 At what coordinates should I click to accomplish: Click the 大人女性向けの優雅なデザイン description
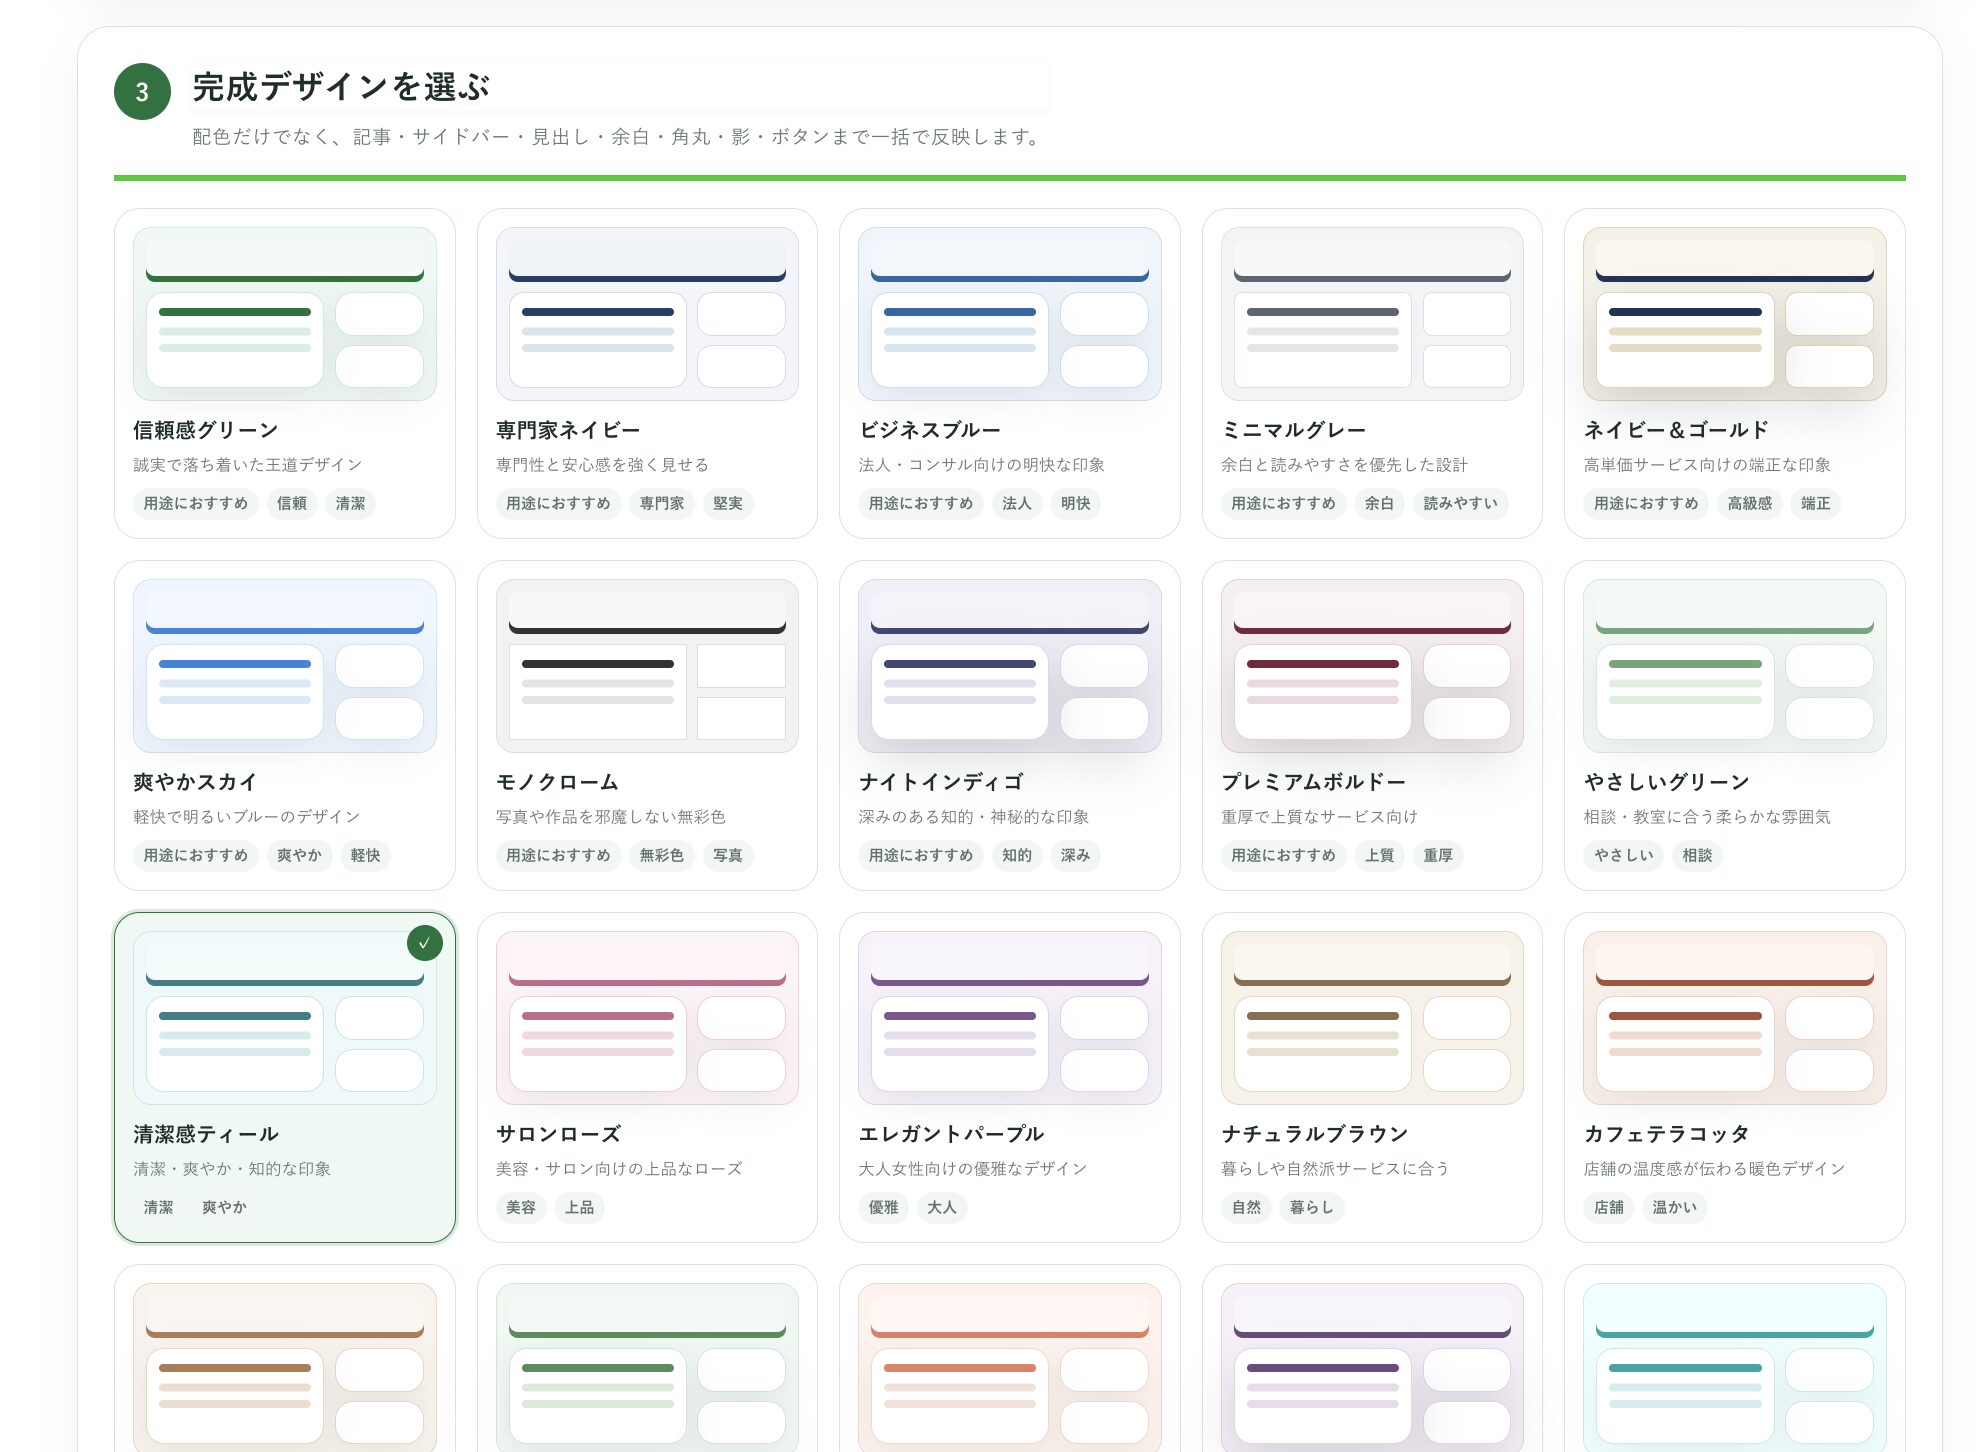[x=973, y=1169]
